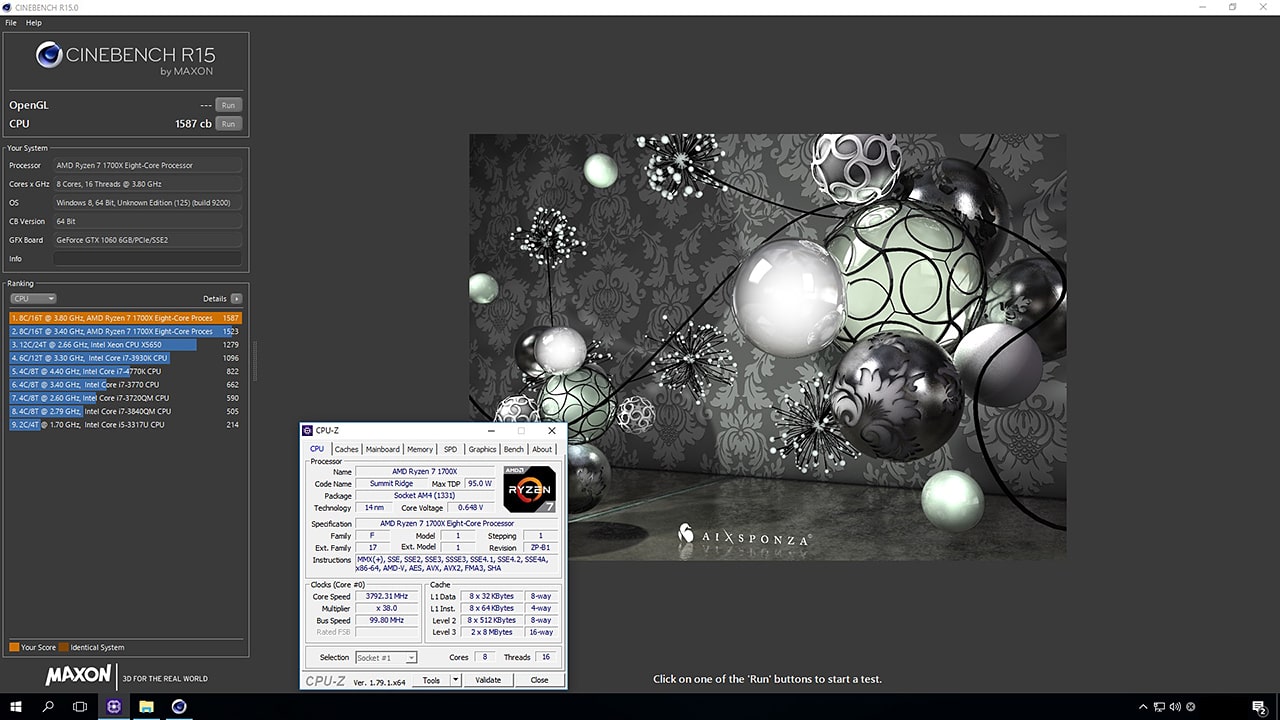Switch to About tab in CPU-Z

pos(542,450)
